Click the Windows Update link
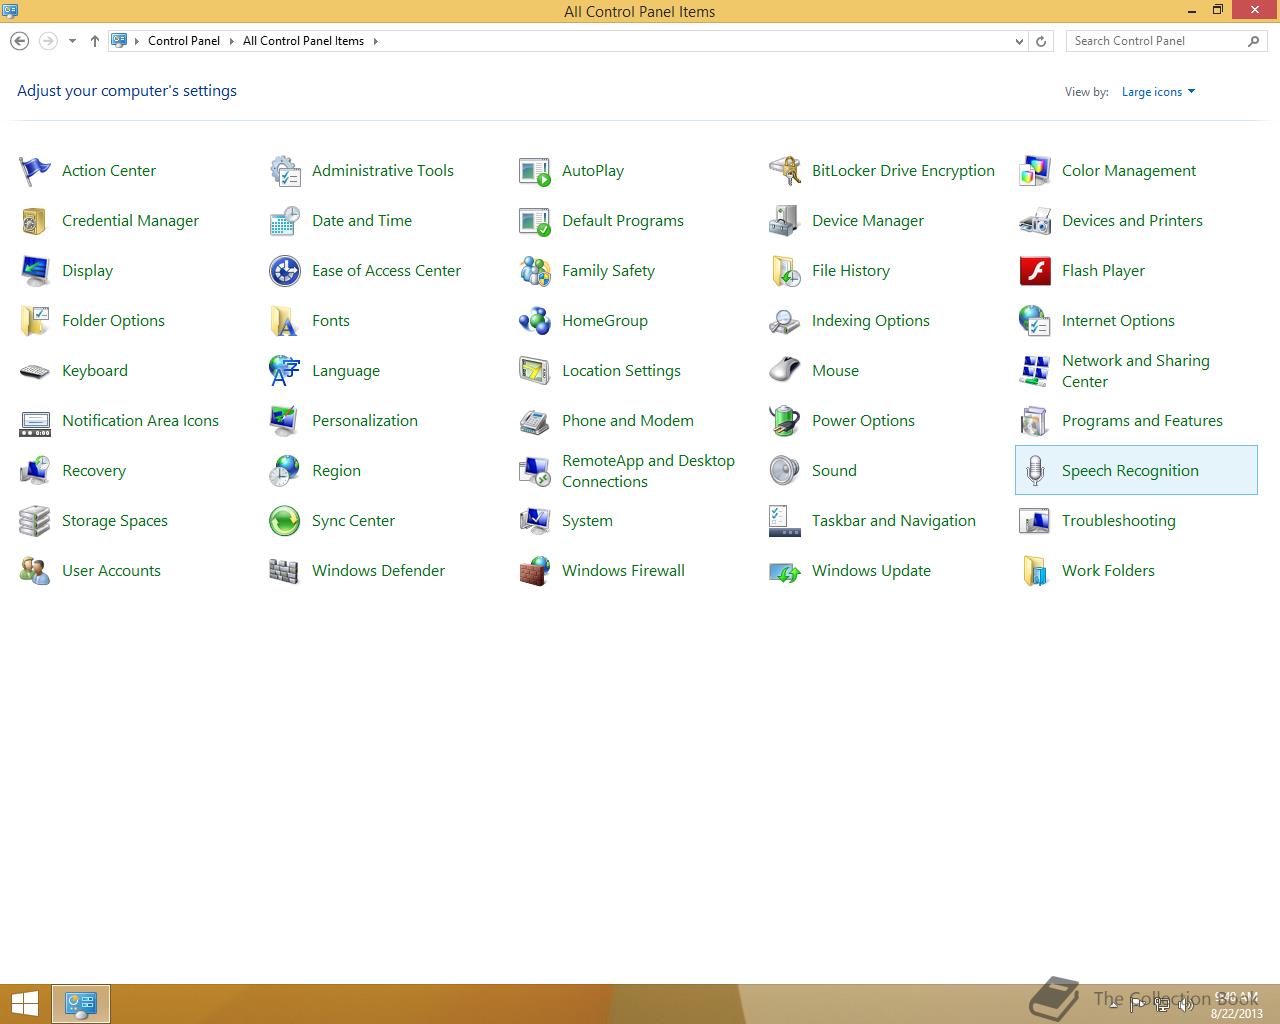 point(871,571)
